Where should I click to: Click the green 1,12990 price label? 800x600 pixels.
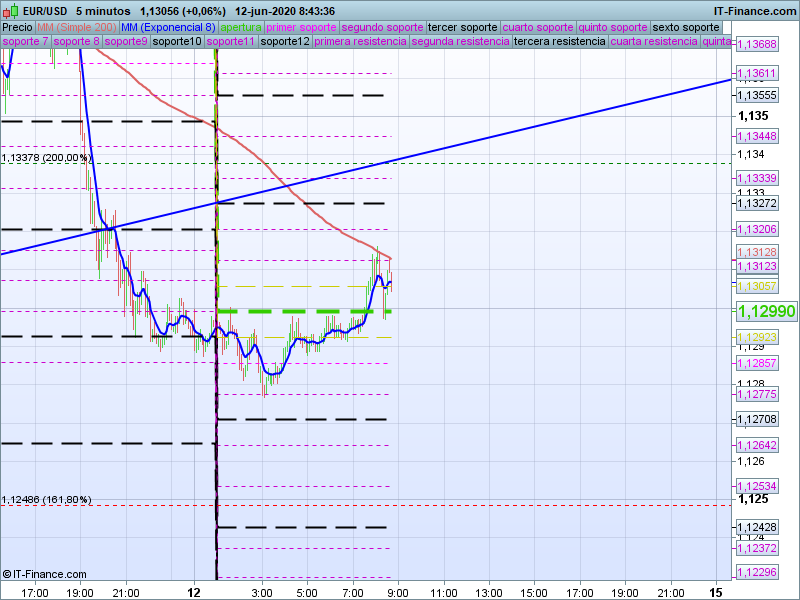coord(766,312)
